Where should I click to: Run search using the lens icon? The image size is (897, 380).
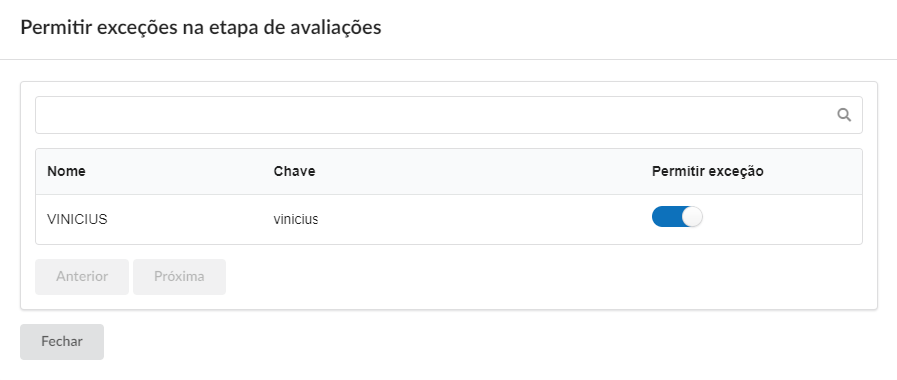pos(844,115)
